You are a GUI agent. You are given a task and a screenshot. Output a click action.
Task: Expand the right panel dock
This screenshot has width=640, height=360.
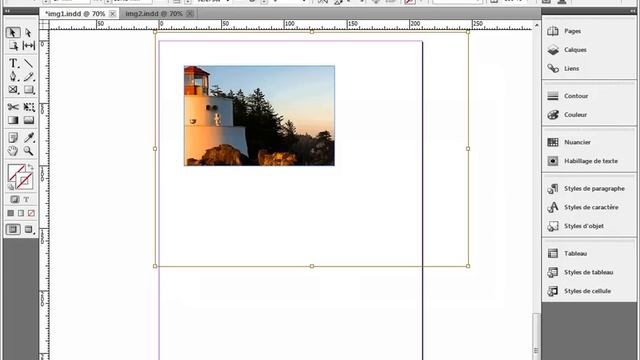tap(633, 11)
